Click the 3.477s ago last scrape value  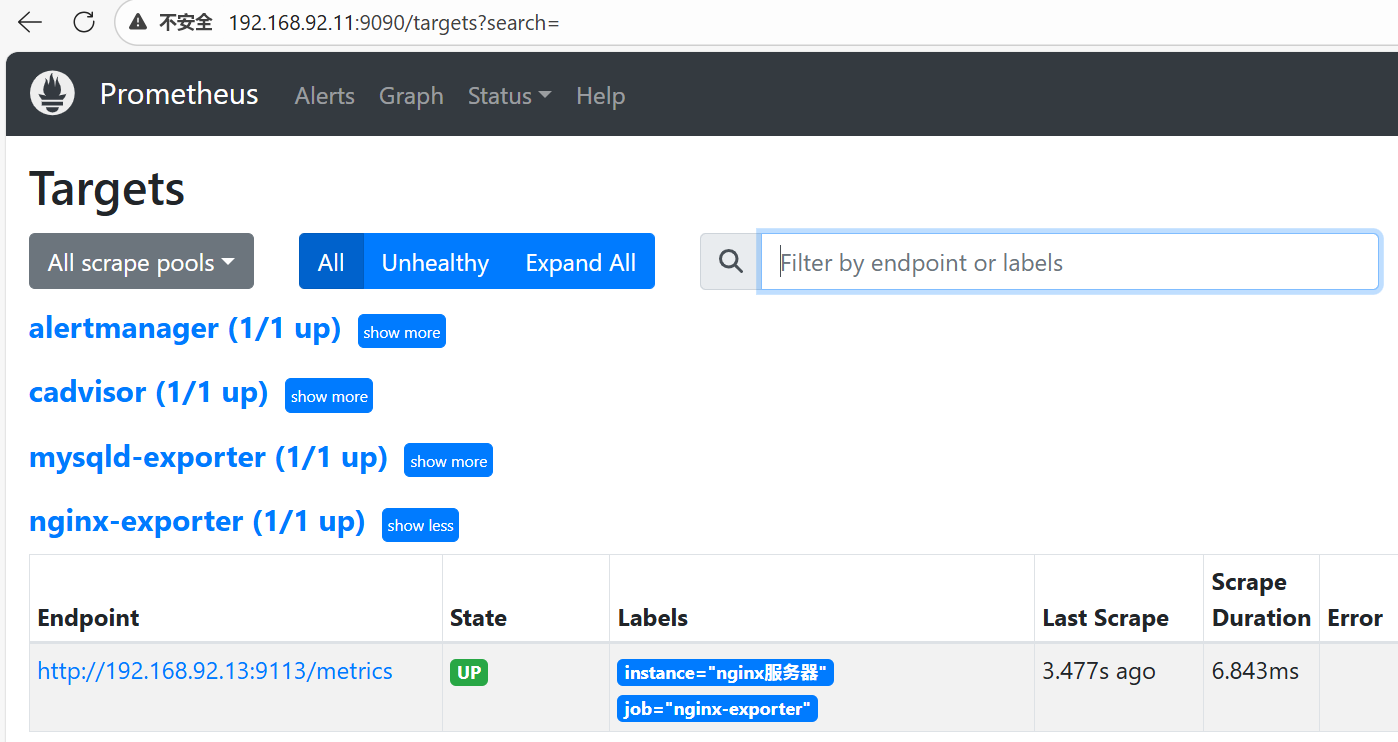point(1099,671)
